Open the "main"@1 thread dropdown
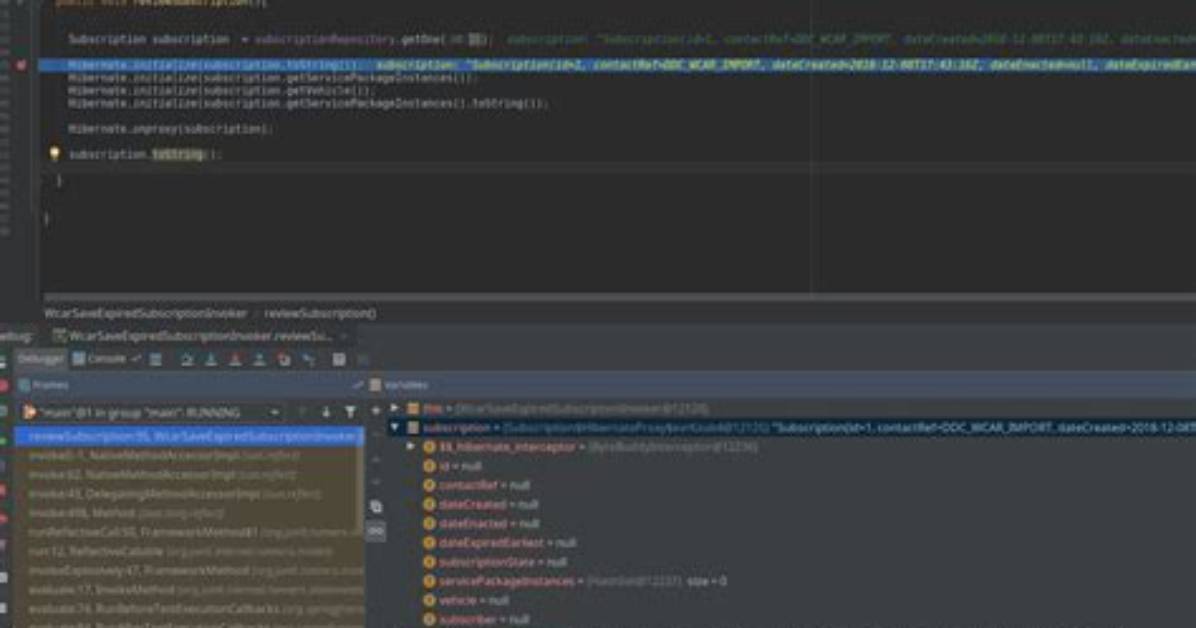 [151, 412]
